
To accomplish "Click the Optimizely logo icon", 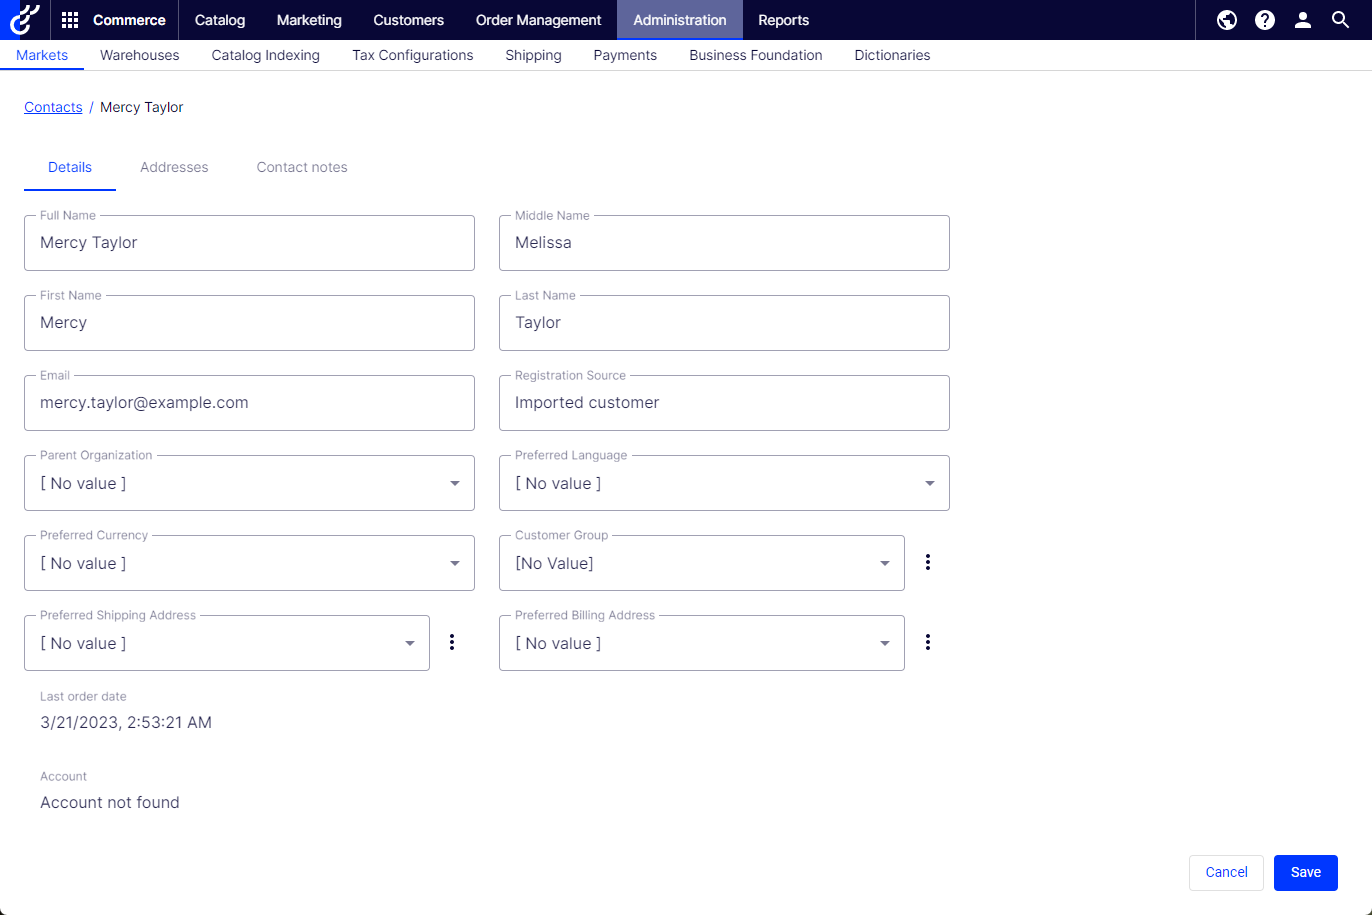I will point(24,20).
